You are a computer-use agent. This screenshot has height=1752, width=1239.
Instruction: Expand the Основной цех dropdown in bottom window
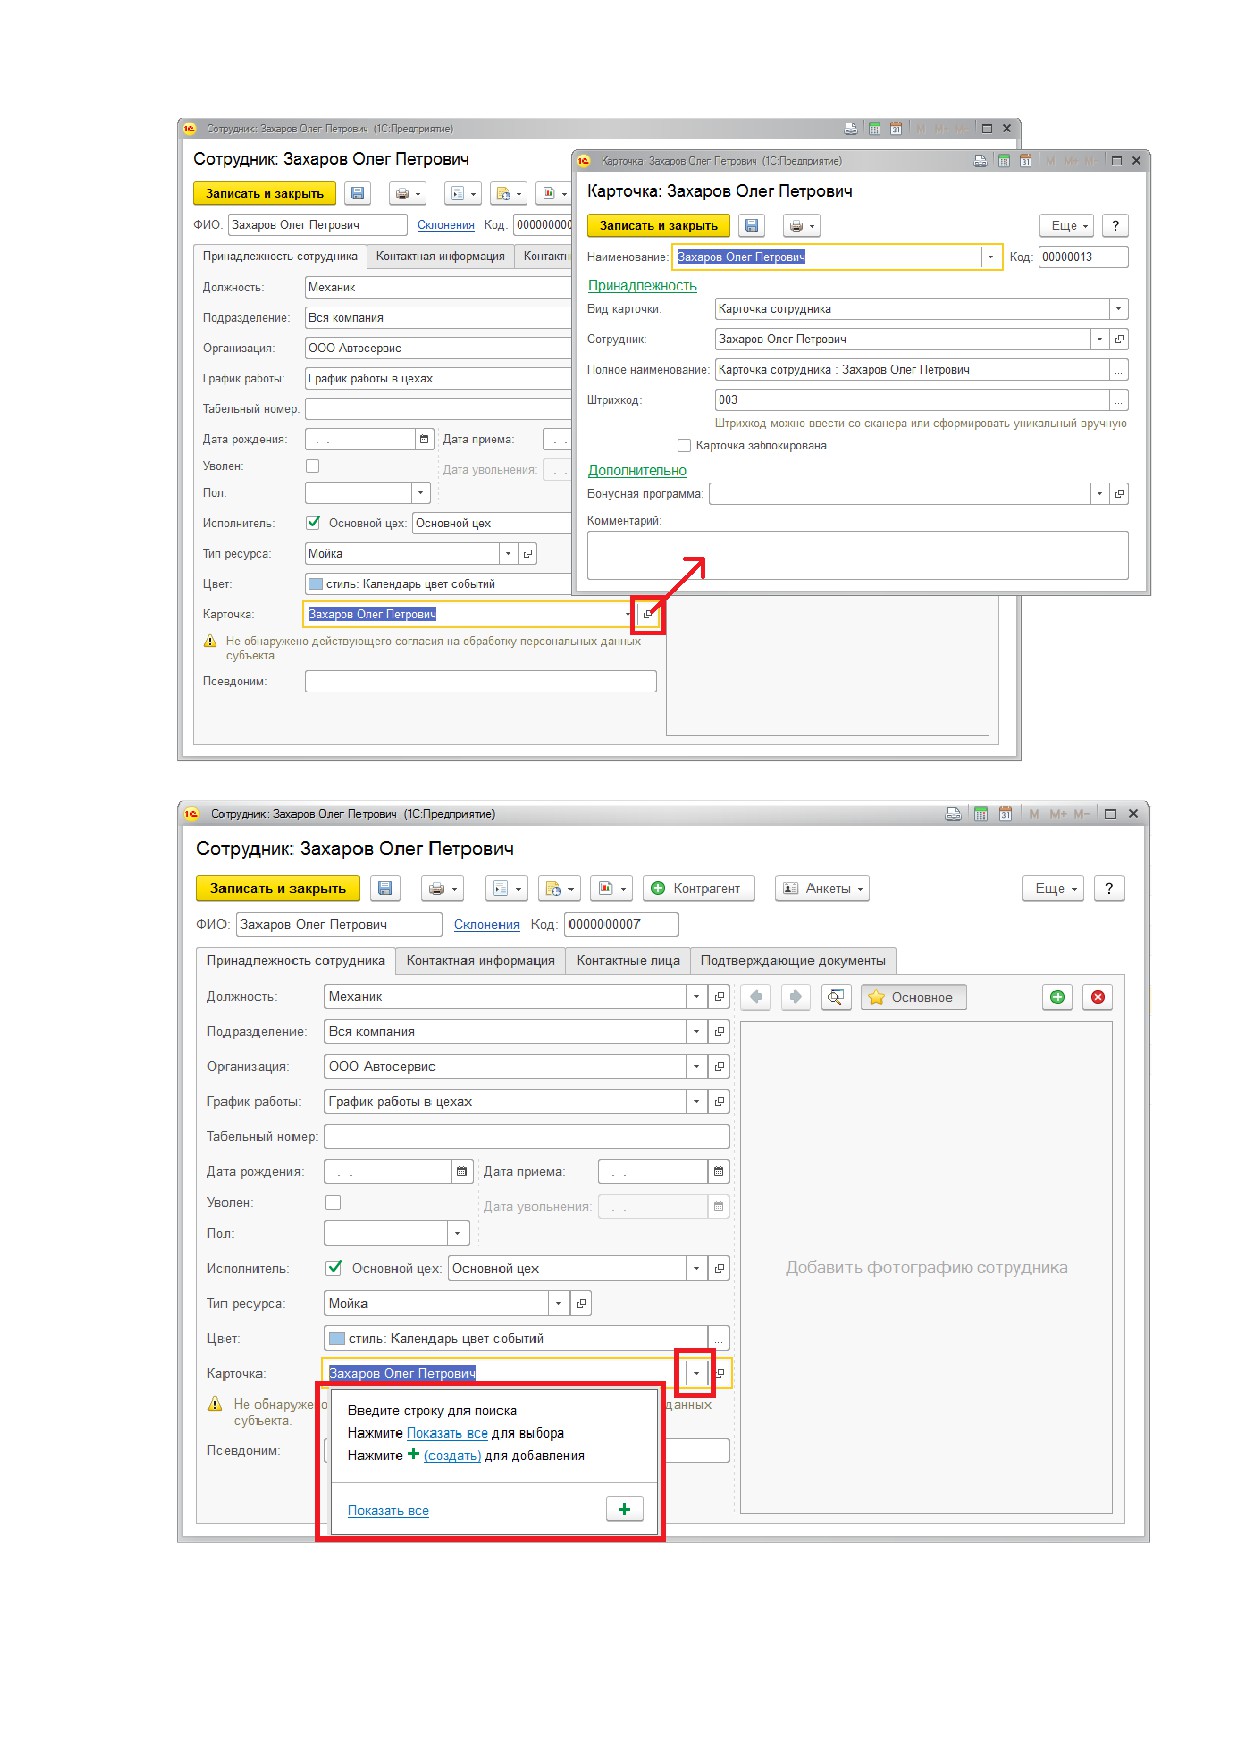pos(697,1268)
